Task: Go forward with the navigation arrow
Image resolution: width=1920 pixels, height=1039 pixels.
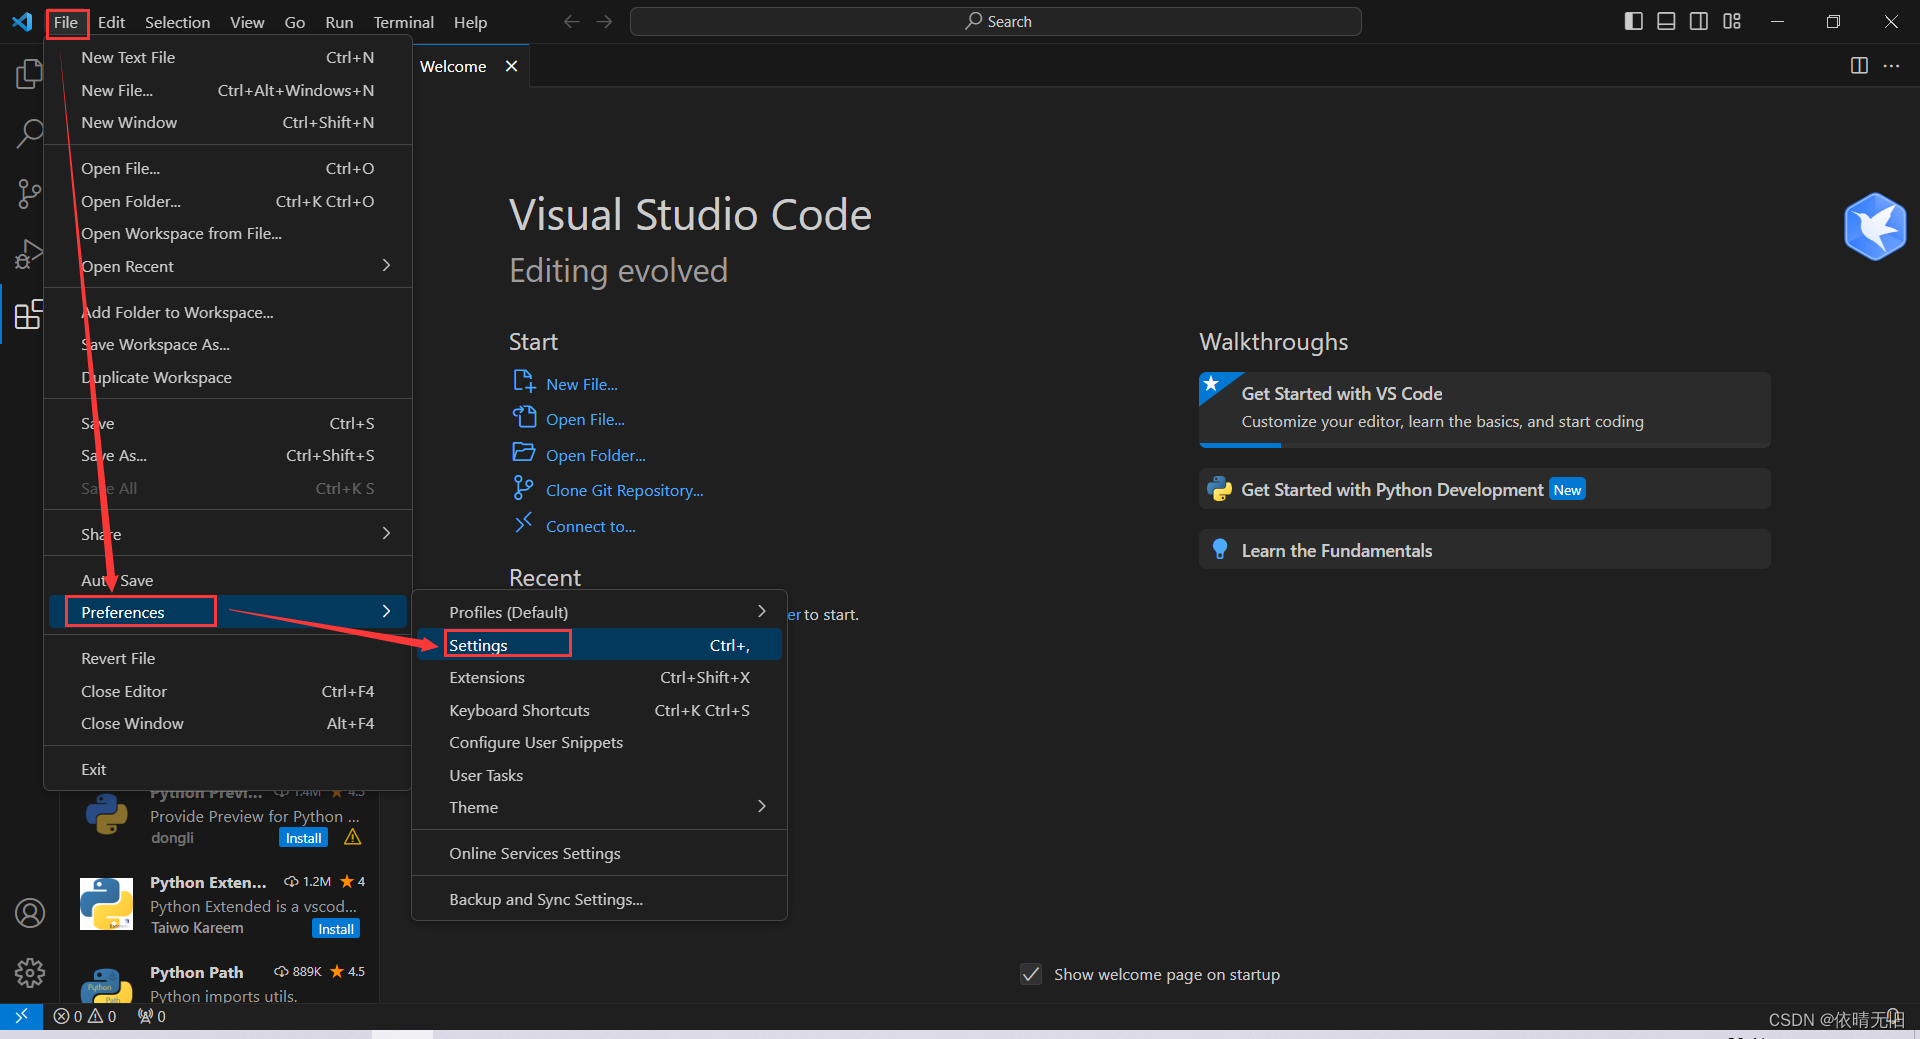Action: point(604,21)
